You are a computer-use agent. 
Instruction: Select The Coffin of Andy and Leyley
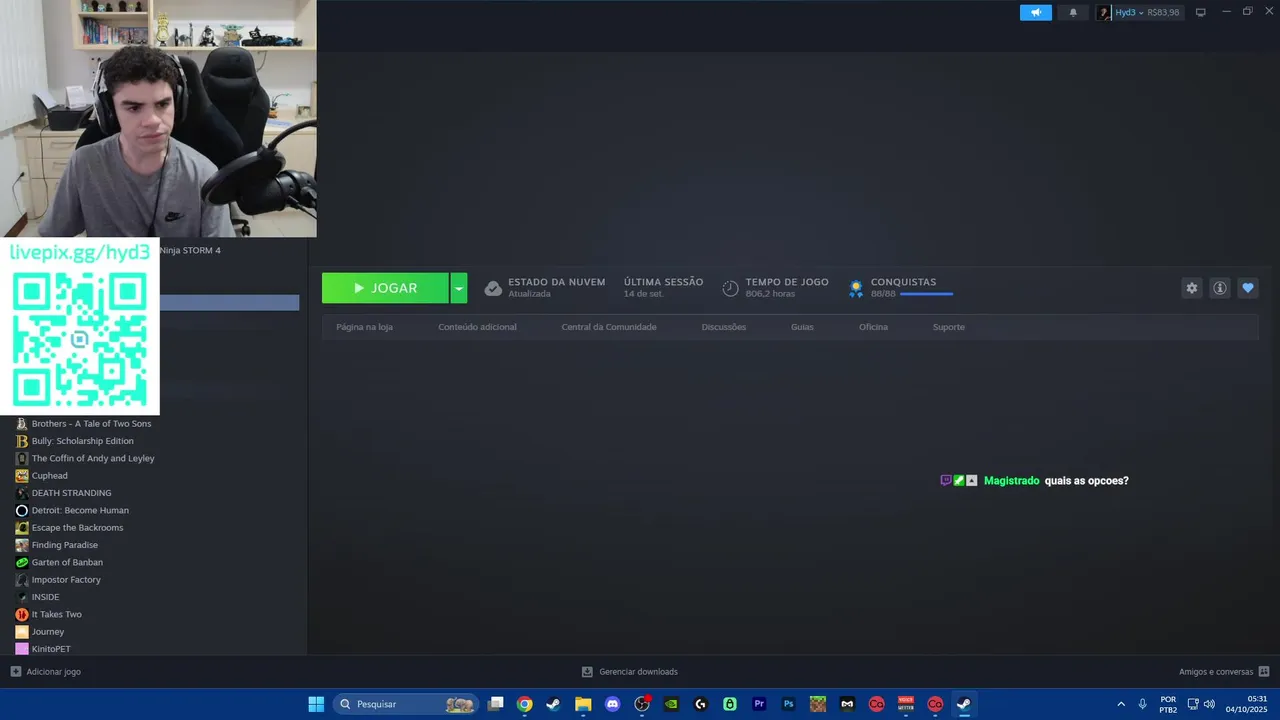tap(93, 458)
